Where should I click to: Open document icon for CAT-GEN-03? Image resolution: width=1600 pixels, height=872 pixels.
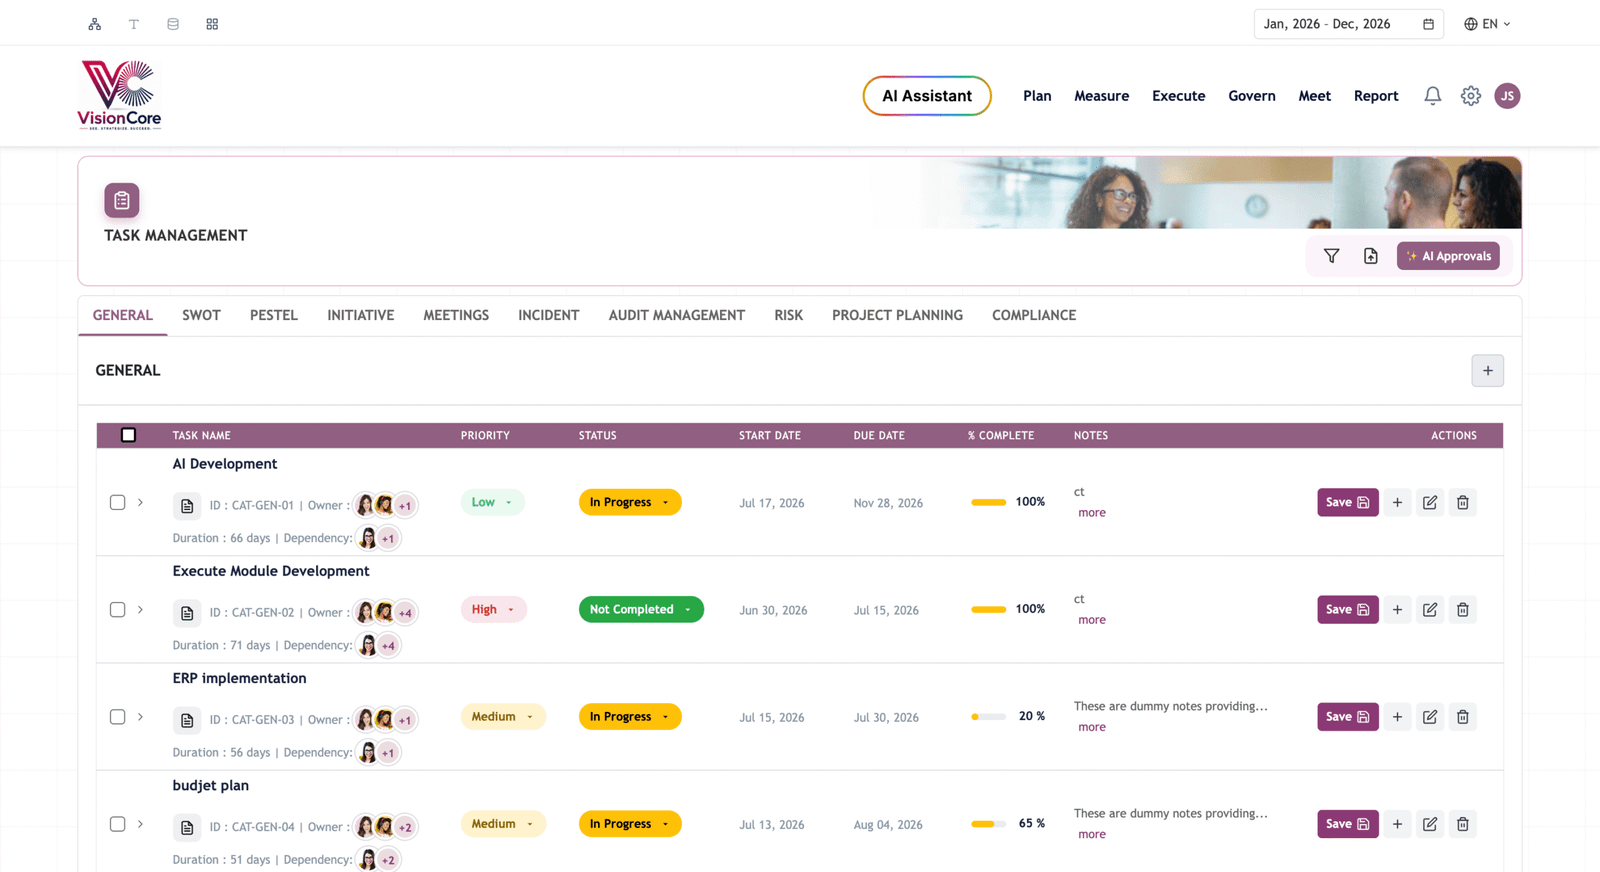187,720
